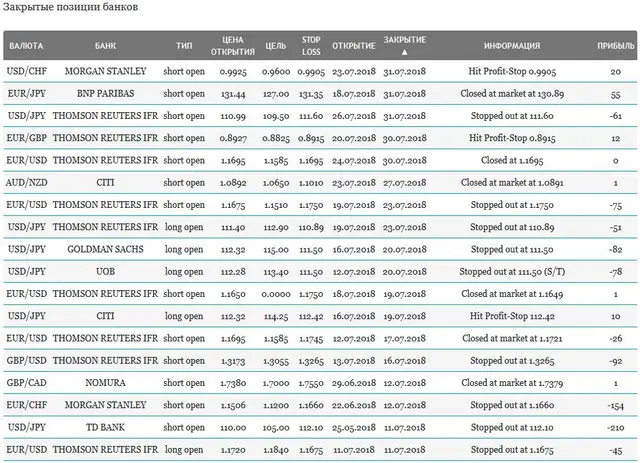Image resolution: width=640 pixels, height=463 pixels.
Task: Click UOB bank name
Action: [105, 272]
